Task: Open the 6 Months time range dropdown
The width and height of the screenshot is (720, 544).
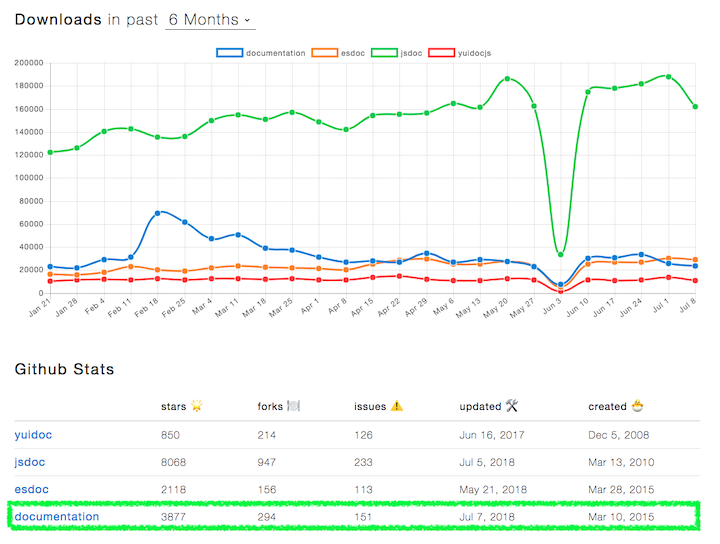Action: [210, 20]
